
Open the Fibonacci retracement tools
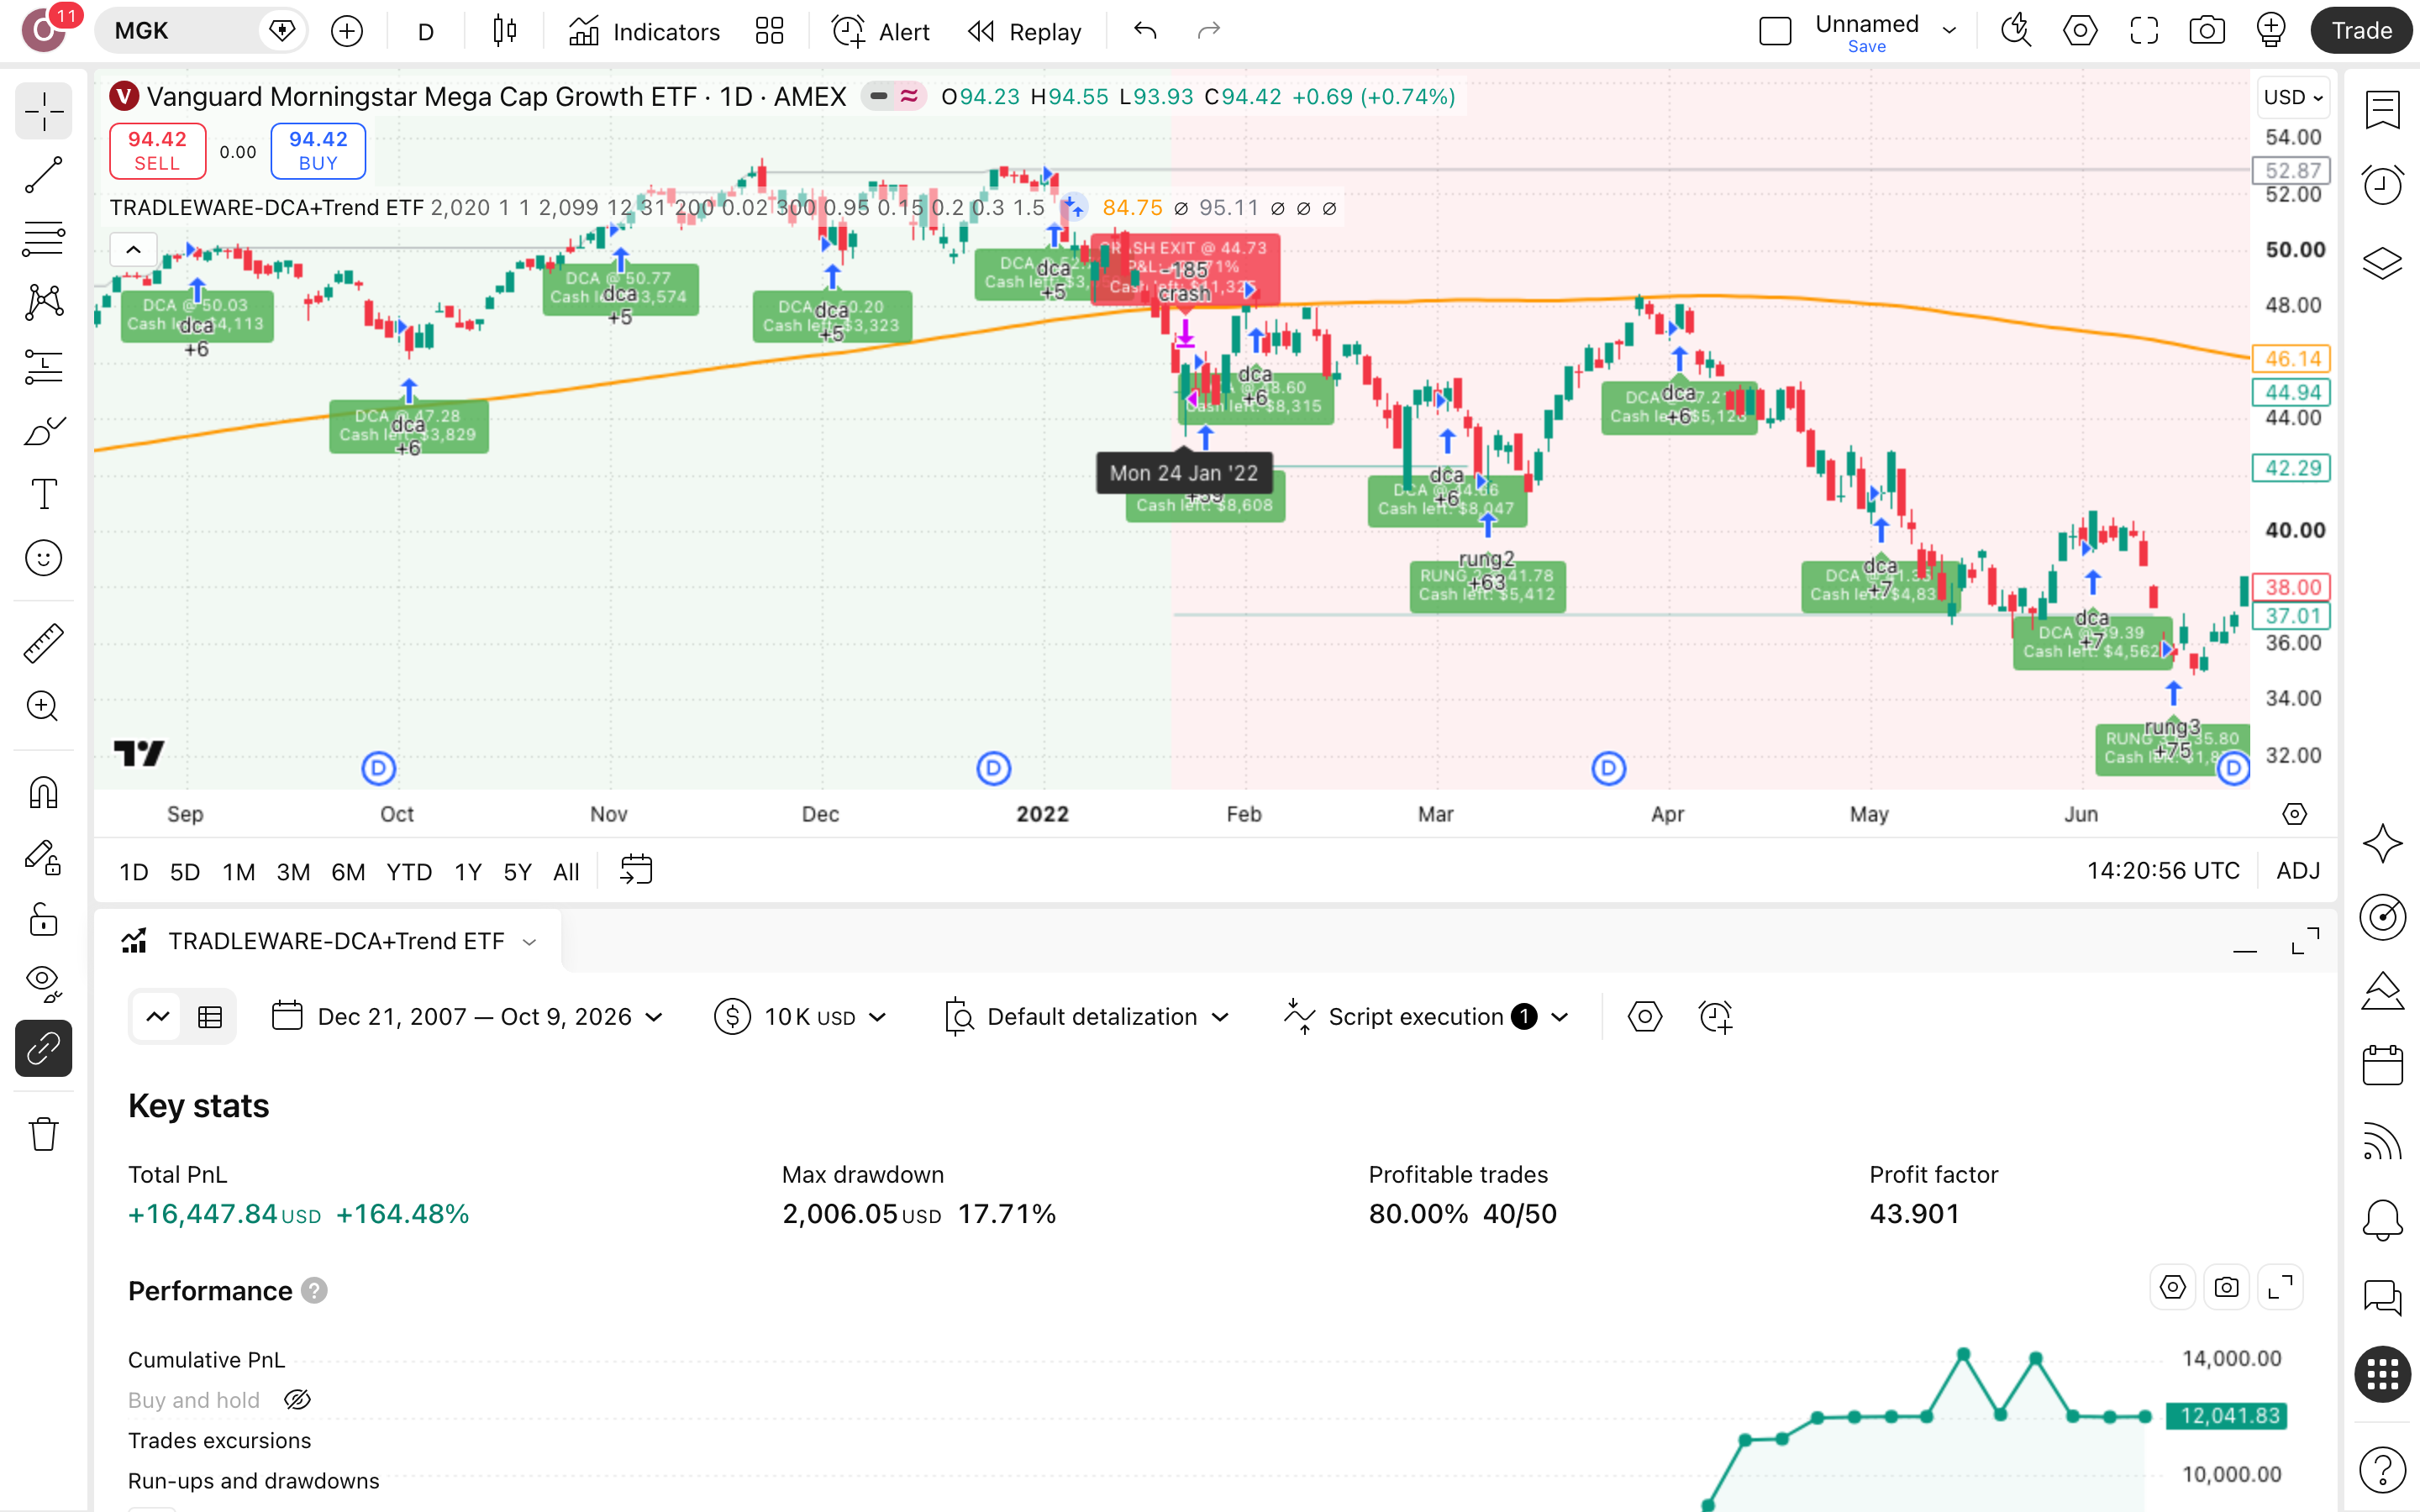tap(44, 239)
